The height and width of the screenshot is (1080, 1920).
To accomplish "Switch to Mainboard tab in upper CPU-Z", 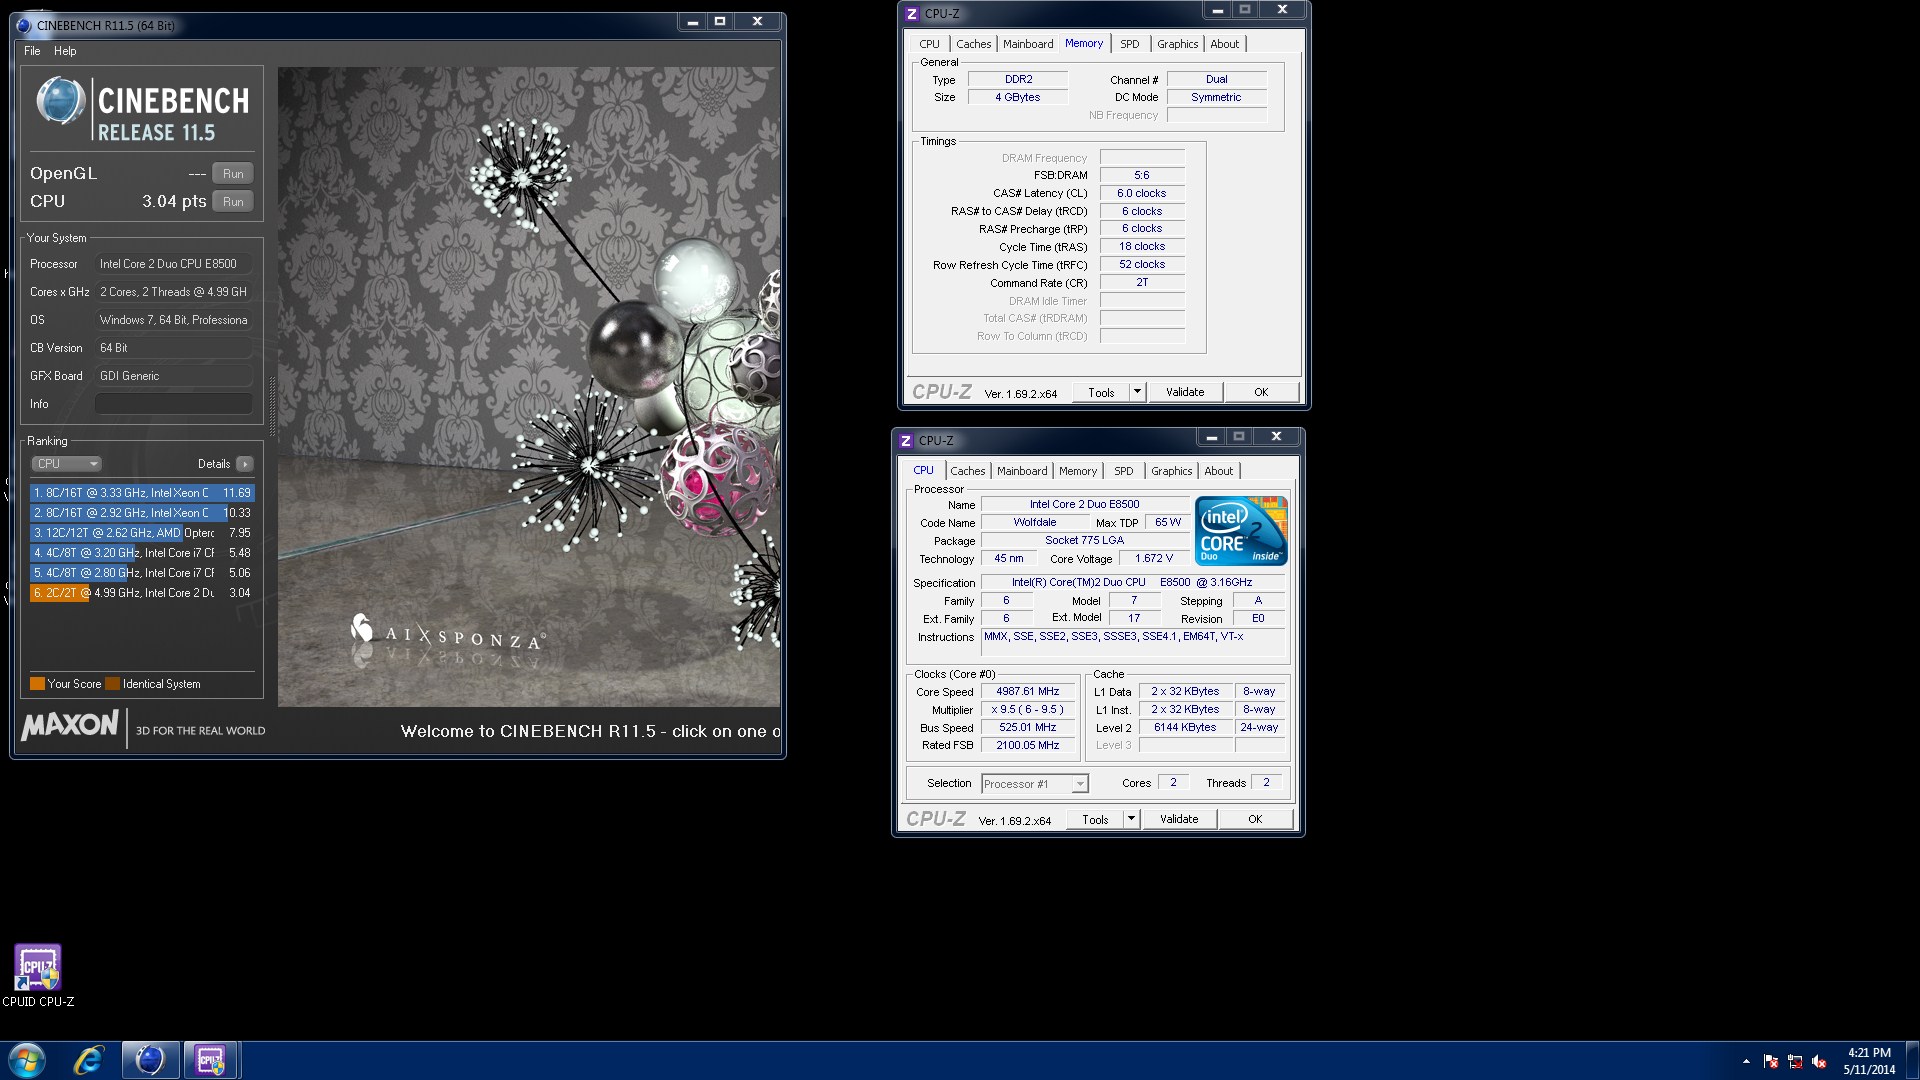I will point(1028,44).
